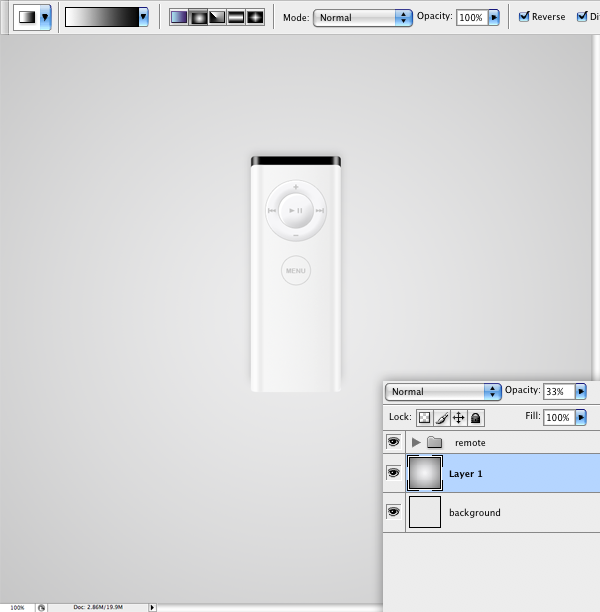Image resolution: width=600 pixels, height=612 pixels.
Task: Open the layer blend mode dropdown
Action: pos(443,391)
